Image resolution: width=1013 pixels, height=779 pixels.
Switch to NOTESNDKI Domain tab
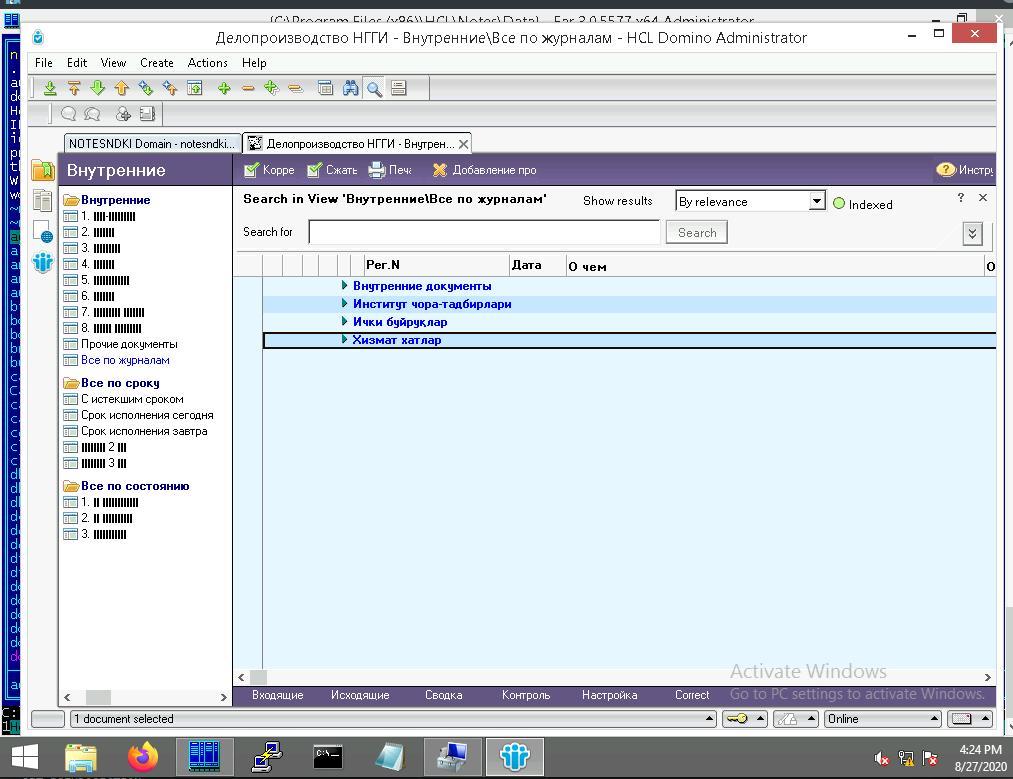[152, 143]
